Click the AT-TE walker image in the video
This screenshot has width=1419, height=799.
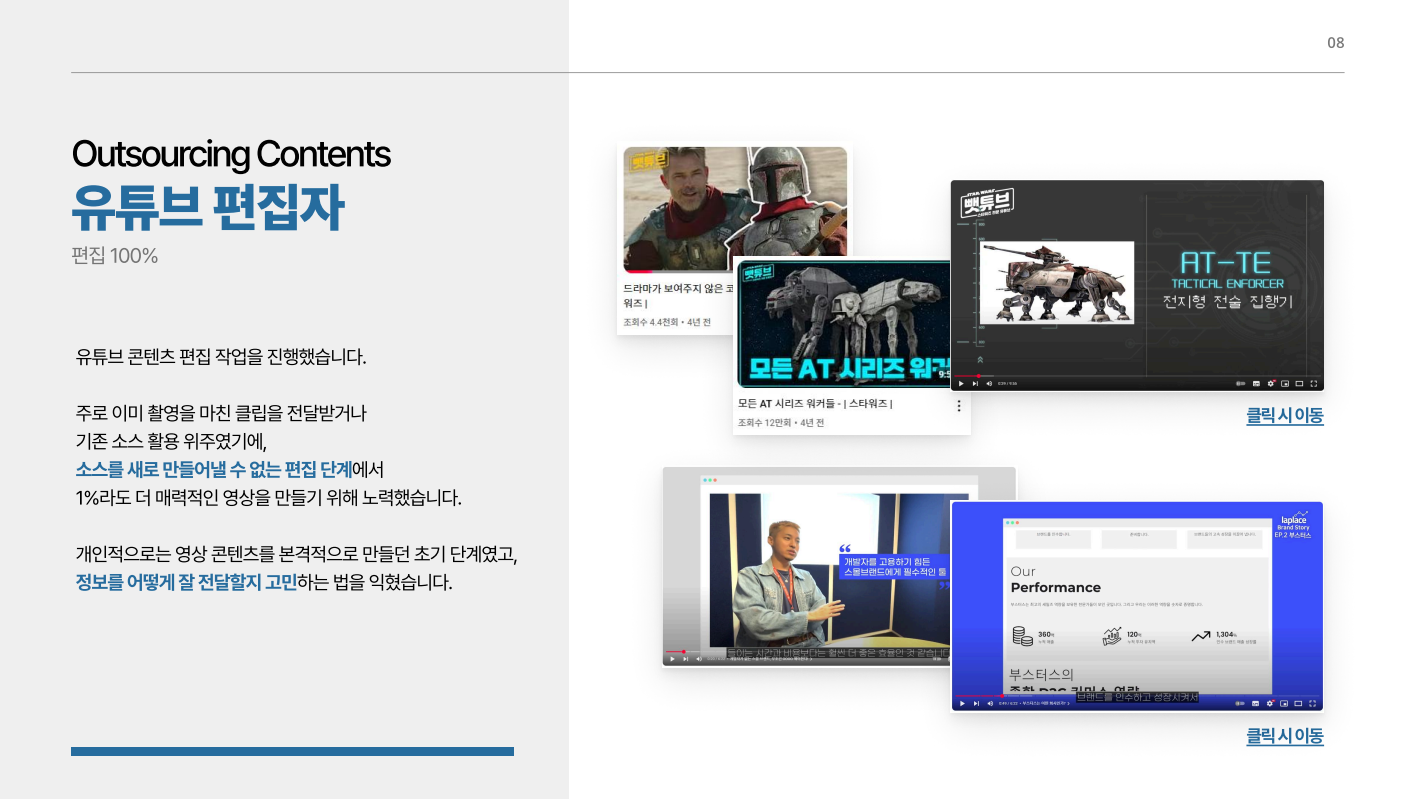tap(1057, 283)
